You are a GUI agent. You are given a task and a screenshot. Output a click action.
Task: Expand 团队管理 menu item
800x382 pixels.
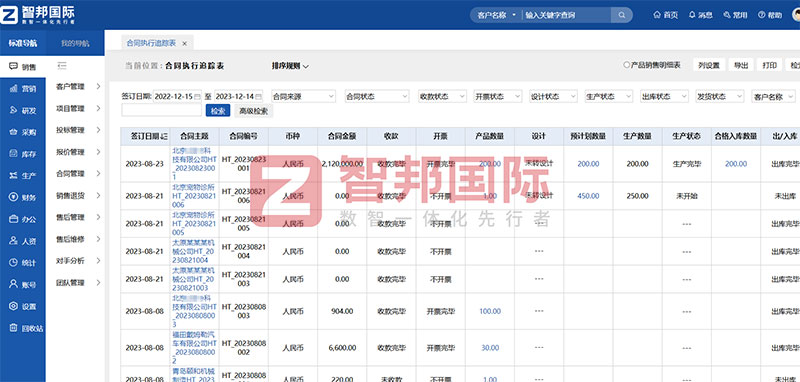point(78,283)
